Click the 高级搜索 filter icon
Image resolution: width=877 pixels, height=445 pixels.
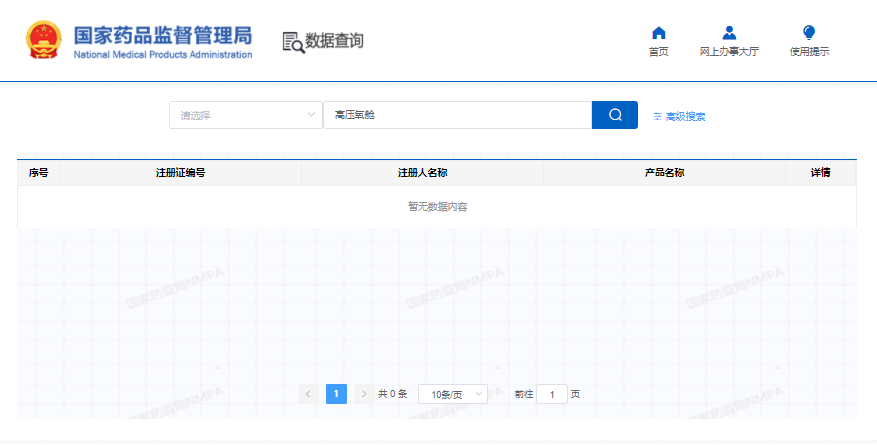point(658,116)
